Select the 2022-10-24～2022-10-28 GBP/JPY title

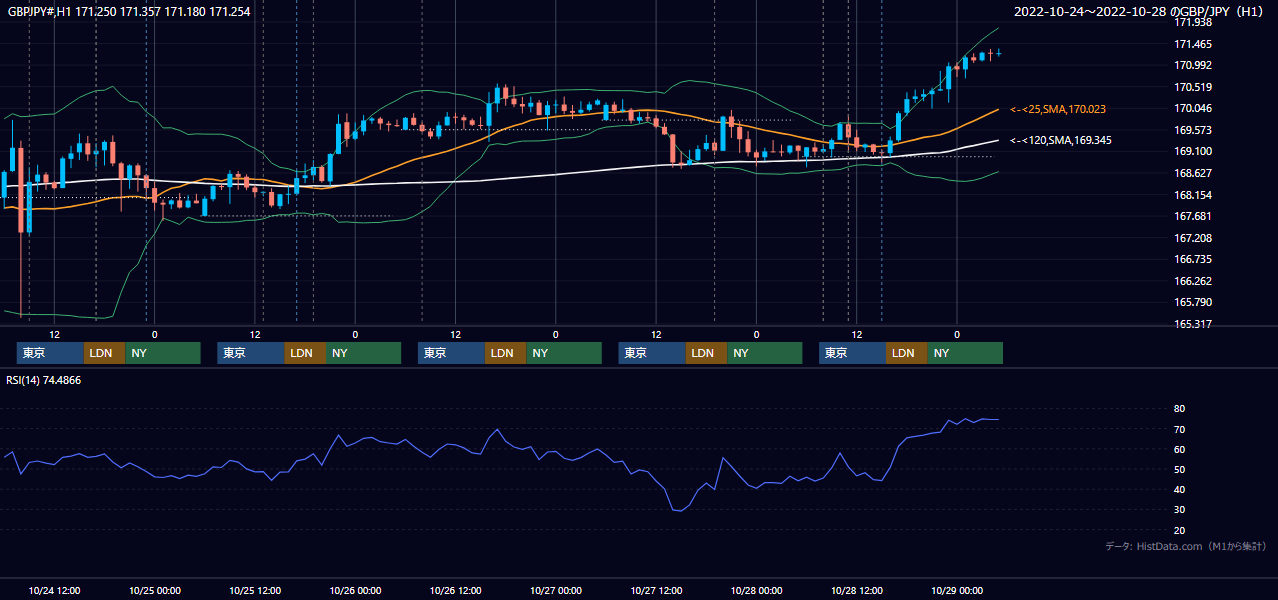[x=1139, y=11]
